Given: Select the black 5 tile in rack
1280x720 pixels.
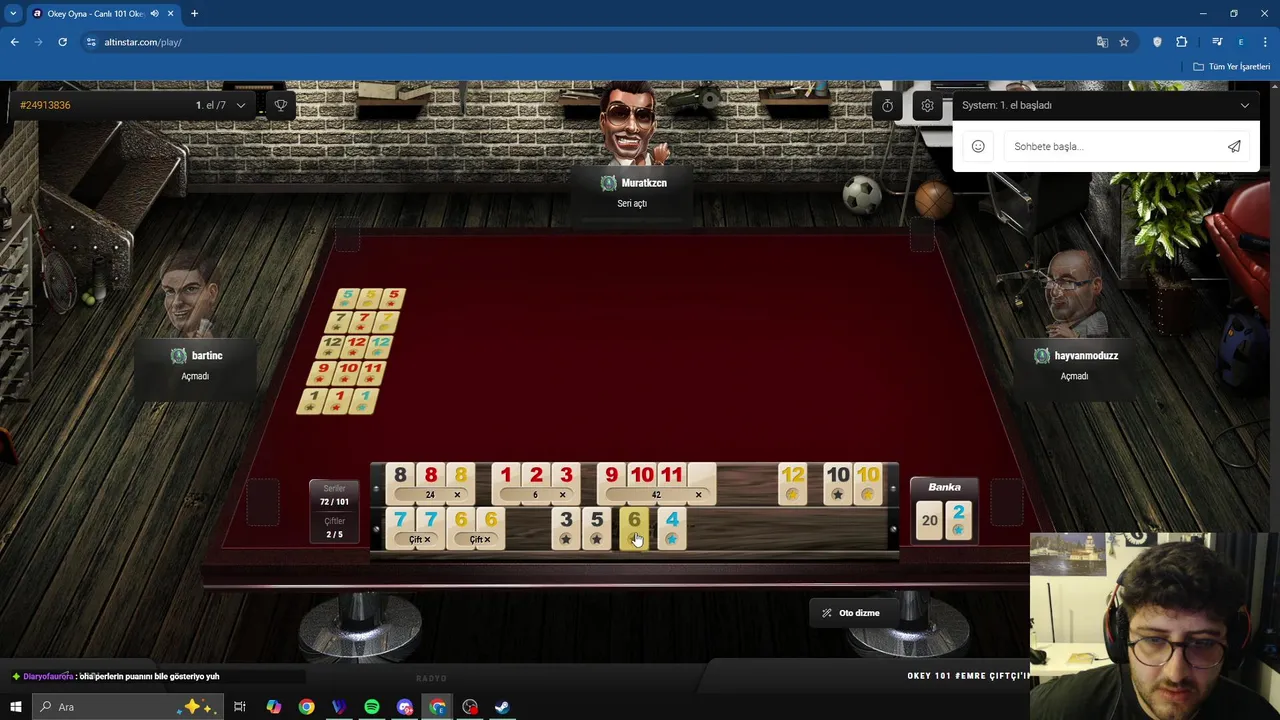Looking at the screenshot, I should pyautogui.click(x=597, y=529).
